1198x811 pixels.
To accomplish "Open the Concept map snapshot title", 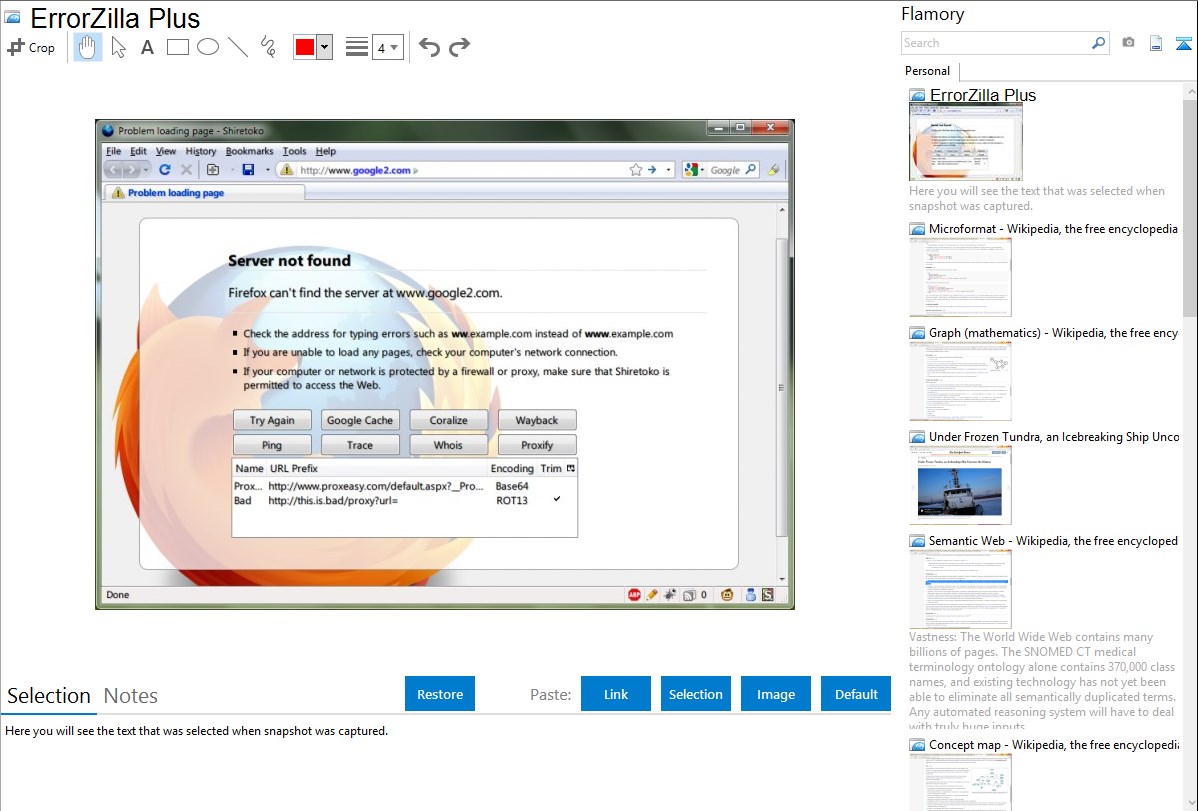I will [1054, 744].
